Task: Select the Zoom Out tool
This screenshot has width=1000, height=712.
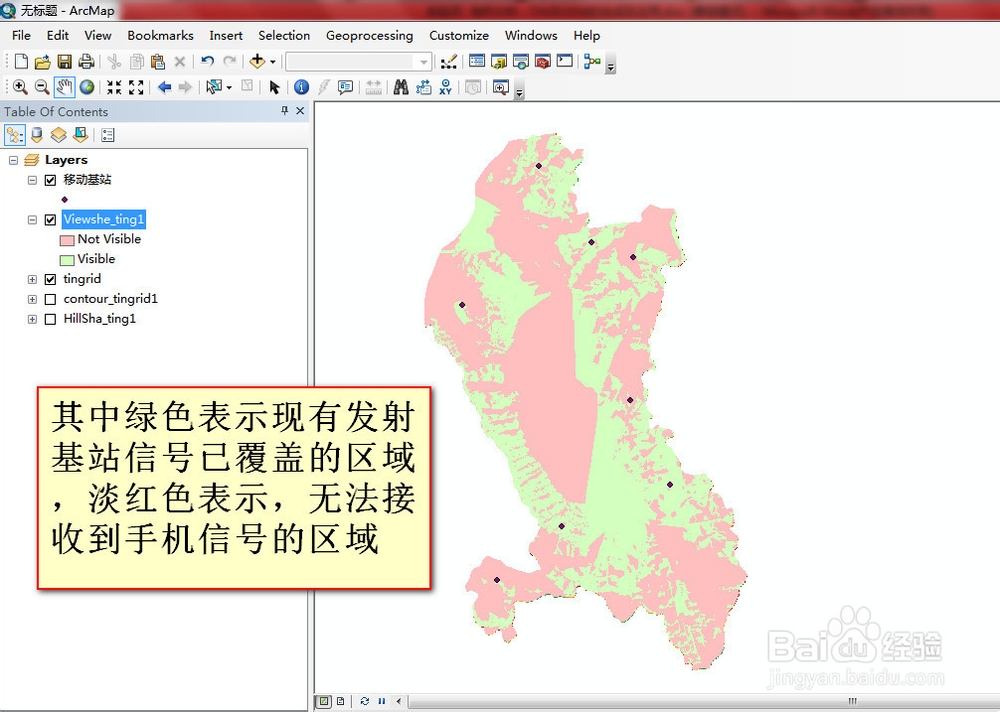Action: pyautogui.click(x=41, y=87)
